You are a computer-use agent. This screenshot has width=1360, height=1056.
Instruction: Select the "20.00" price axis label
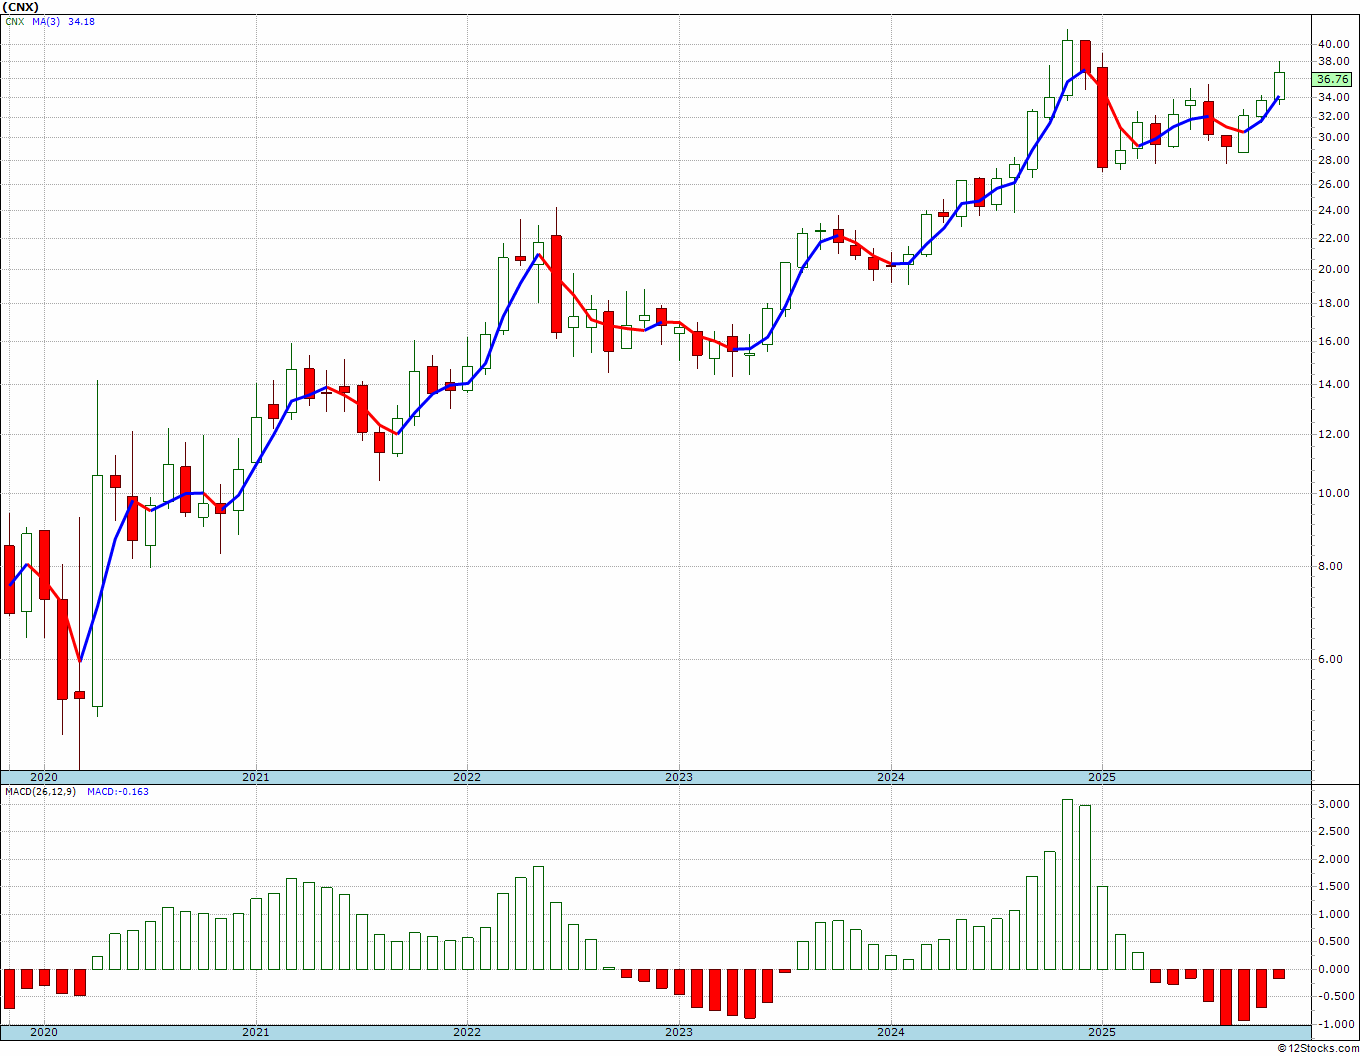click(x=1333, y=269)
